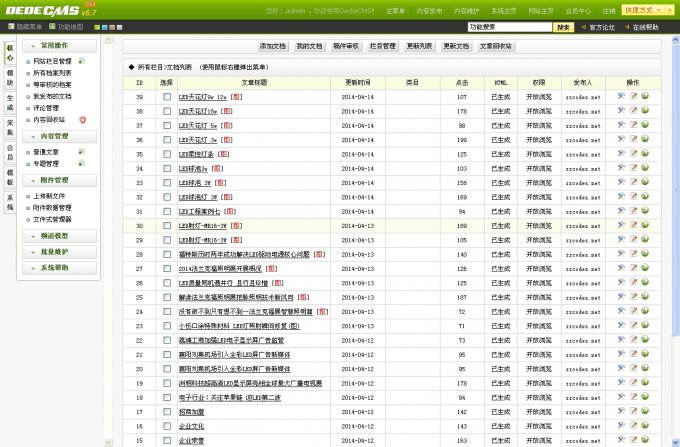Open the 系统 vertical tab
680x447 pixels.
click(10, 202)
